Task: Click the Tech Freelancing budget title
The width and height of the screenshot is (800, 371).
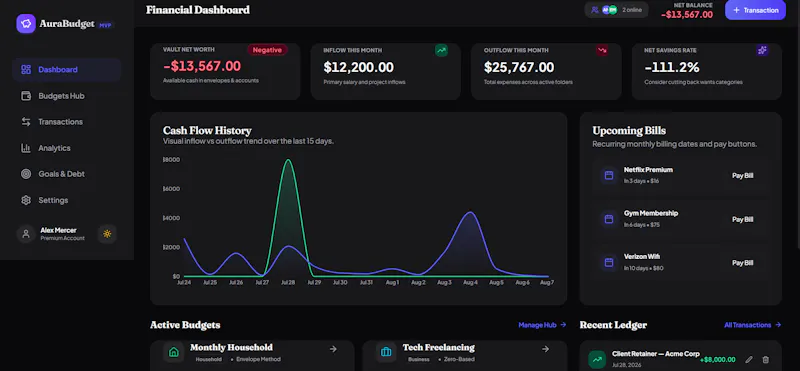Action: pos(439,348)
